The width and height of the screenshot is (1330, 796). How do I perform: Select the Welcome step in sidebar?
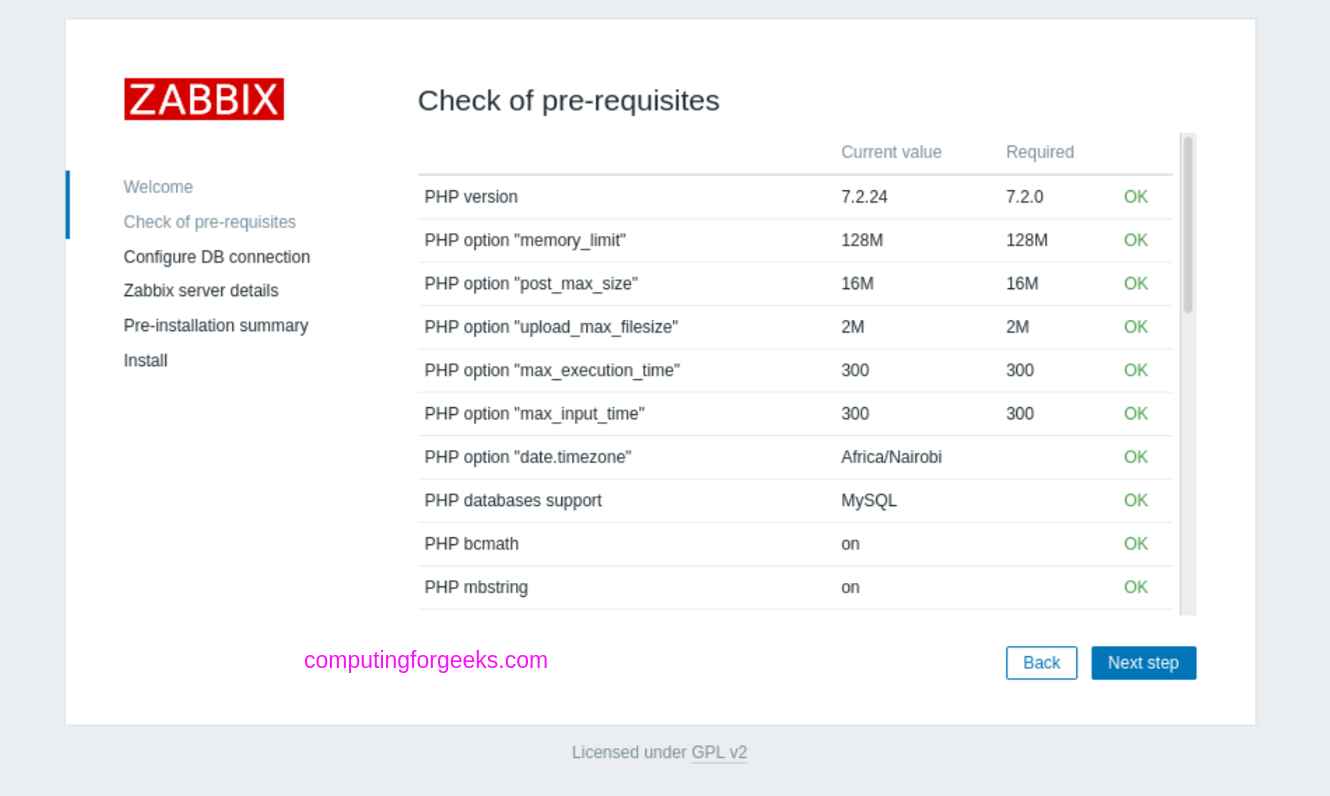click(x=158, y=187)
